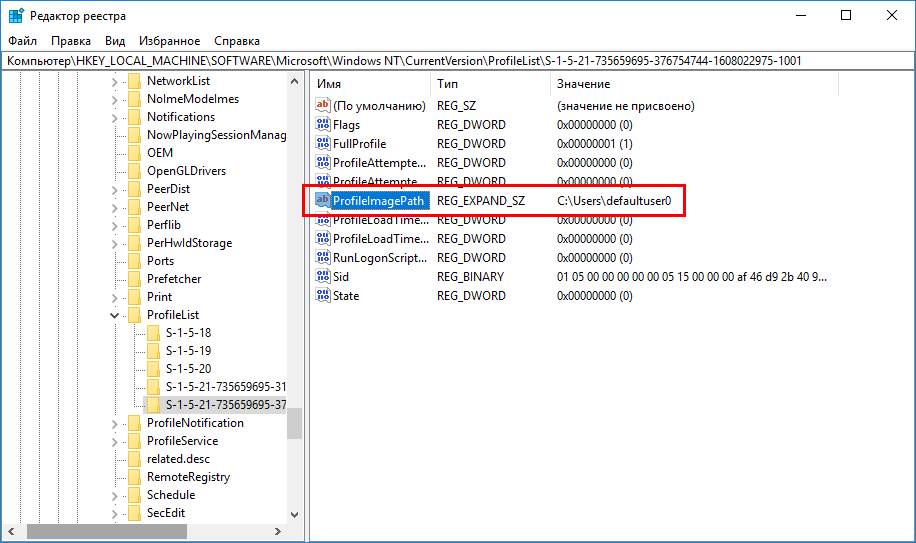Click the Sid binary value icon
The width and height of the screenshot is (916, 543).
[323, 277]
